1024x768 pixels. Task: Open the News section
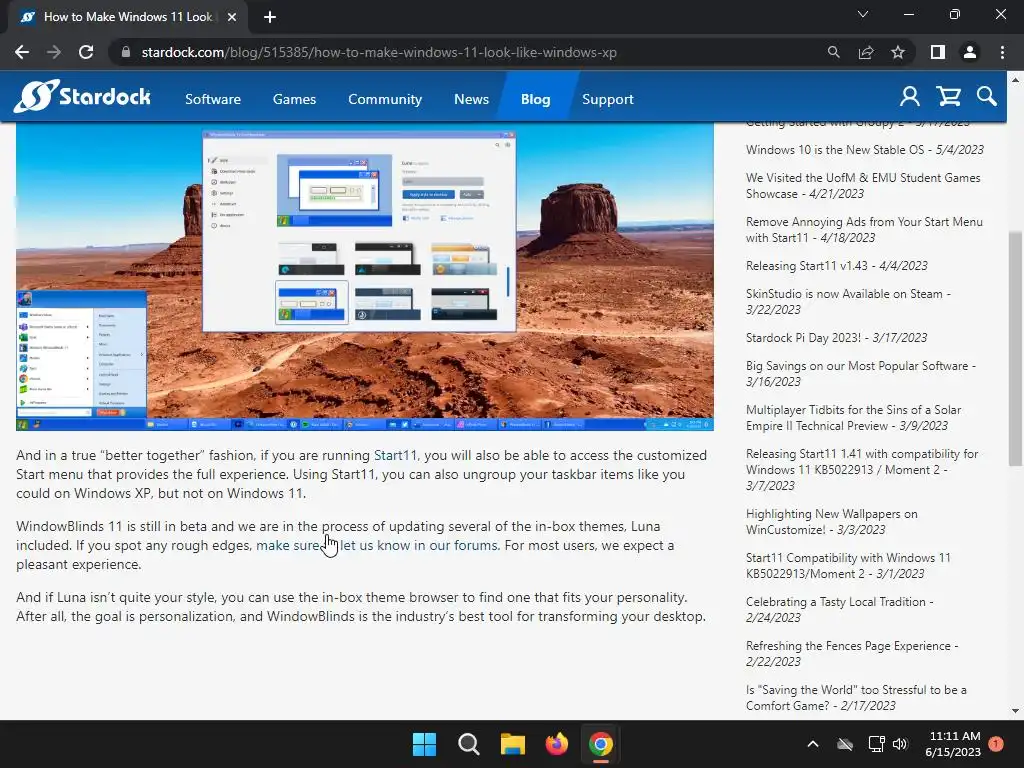[472, 99]
